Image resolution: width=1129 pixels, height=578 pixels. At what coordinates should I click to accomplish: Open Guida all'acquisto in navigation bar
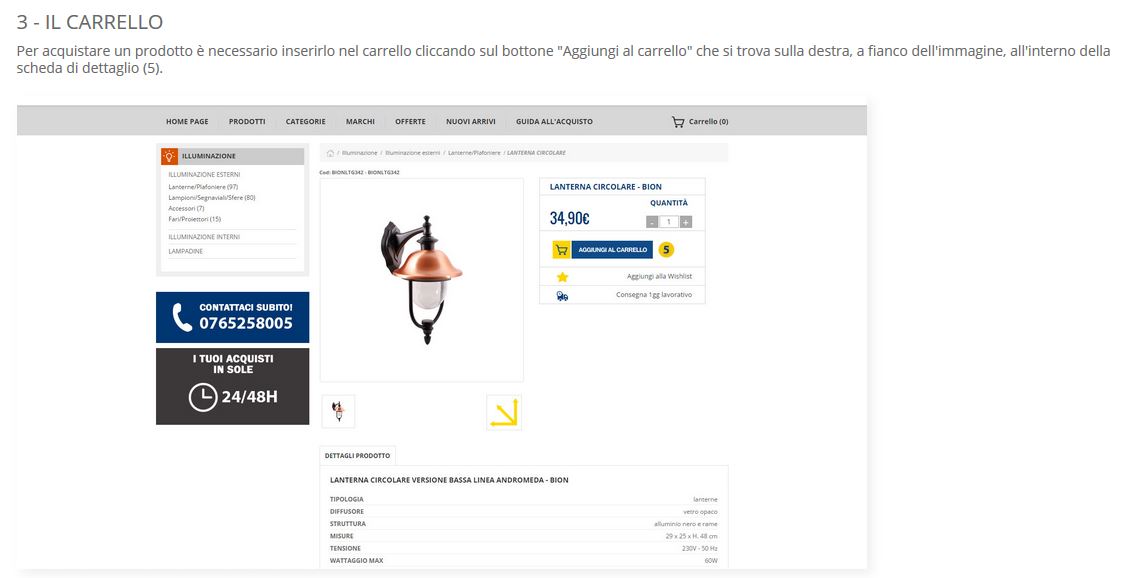(x=554, y=122)
